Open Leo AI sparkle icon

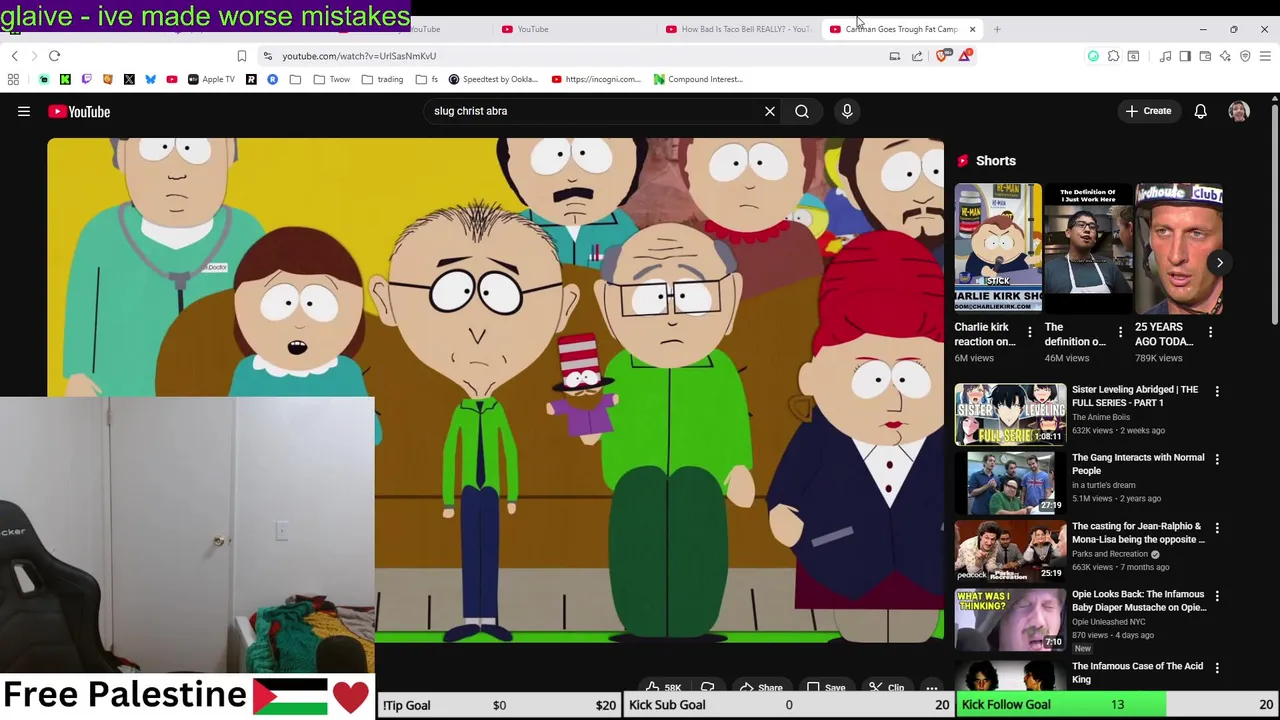(x=1225, y=56)
